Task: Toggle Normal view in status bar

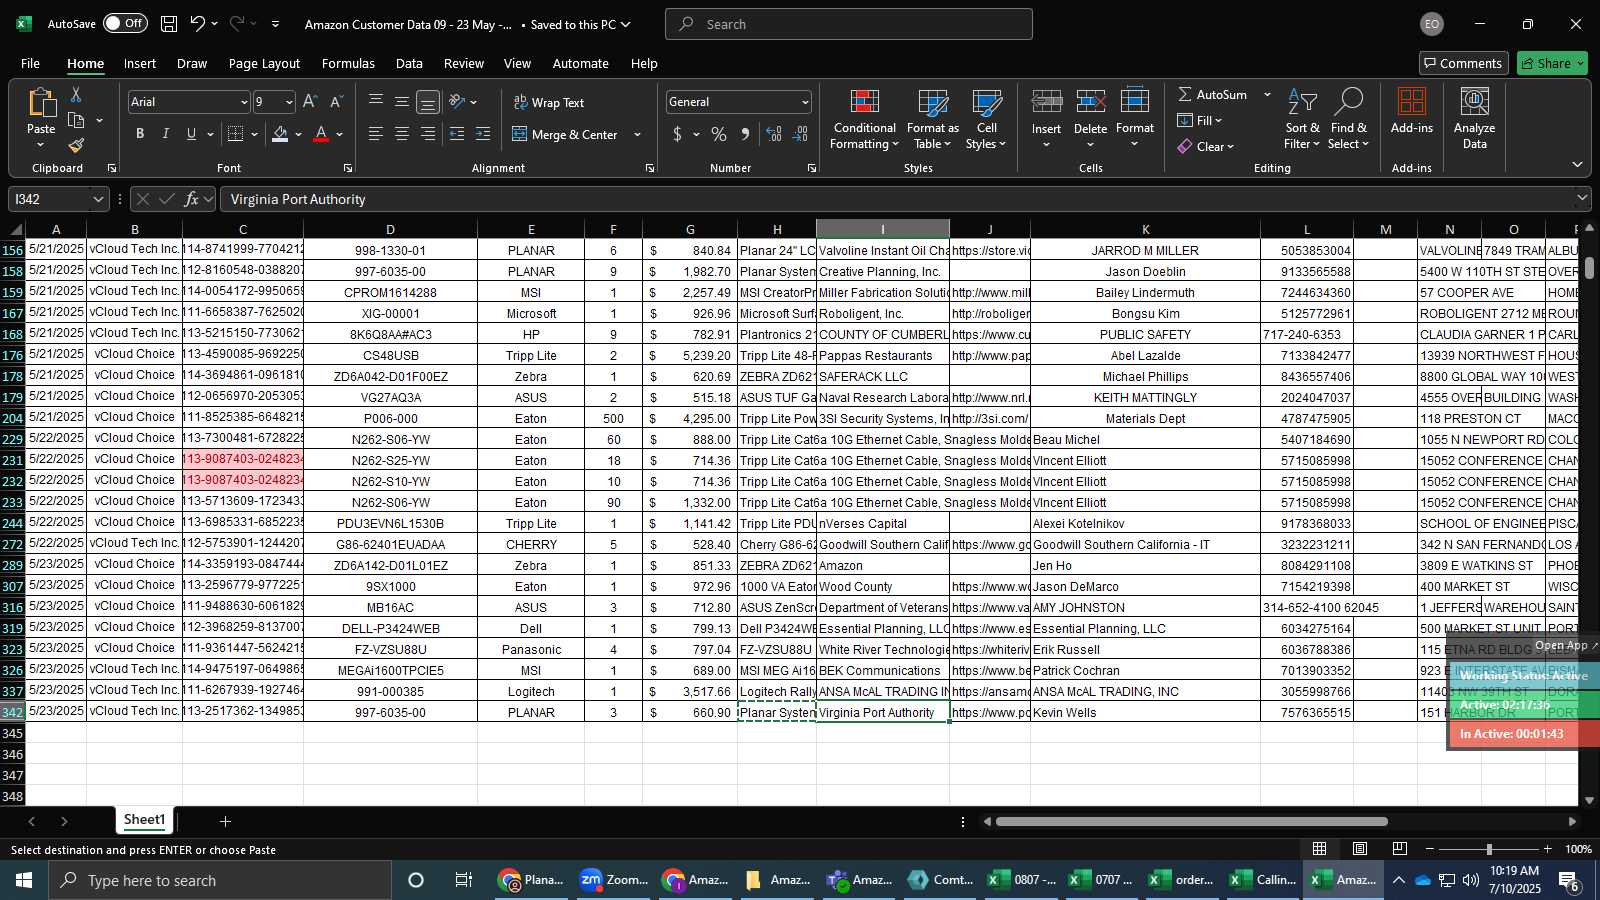Action: tap(1320, 849)
